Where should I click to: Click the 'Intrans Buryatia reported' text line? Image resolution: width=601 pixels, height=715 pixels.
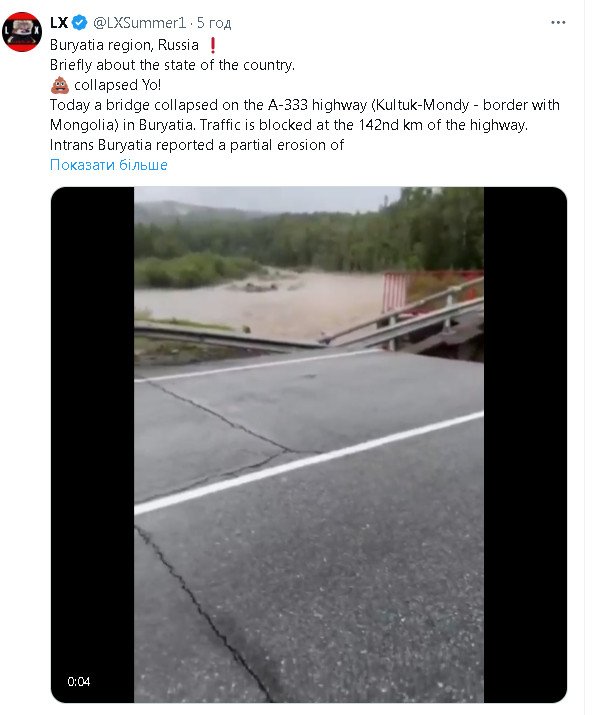pos(197,145)
